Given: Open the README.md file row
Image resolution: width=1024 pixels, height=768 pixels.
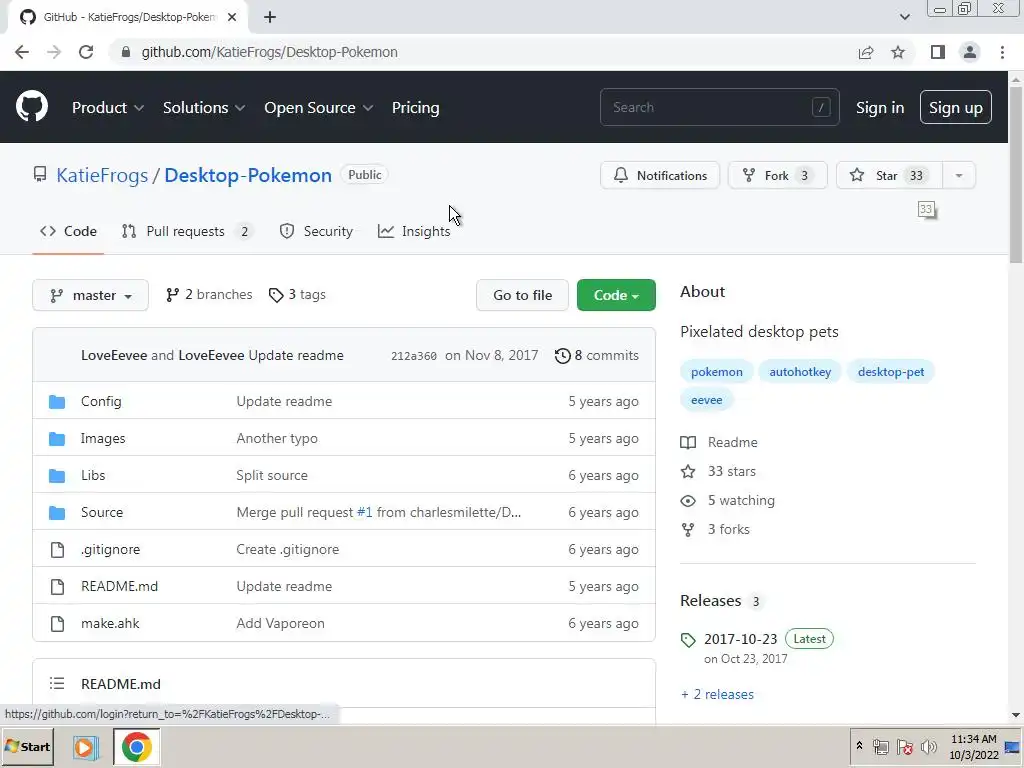Looking at the screenshot, I should coord(344,586).
